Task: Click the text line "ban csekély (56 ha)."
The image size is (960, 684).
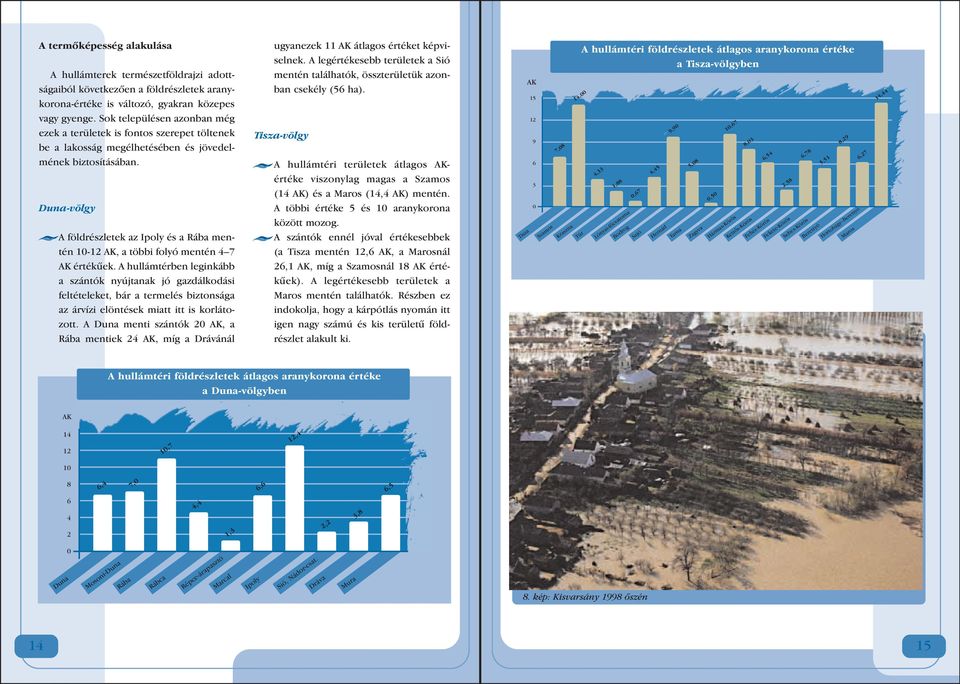Action: 319,89
